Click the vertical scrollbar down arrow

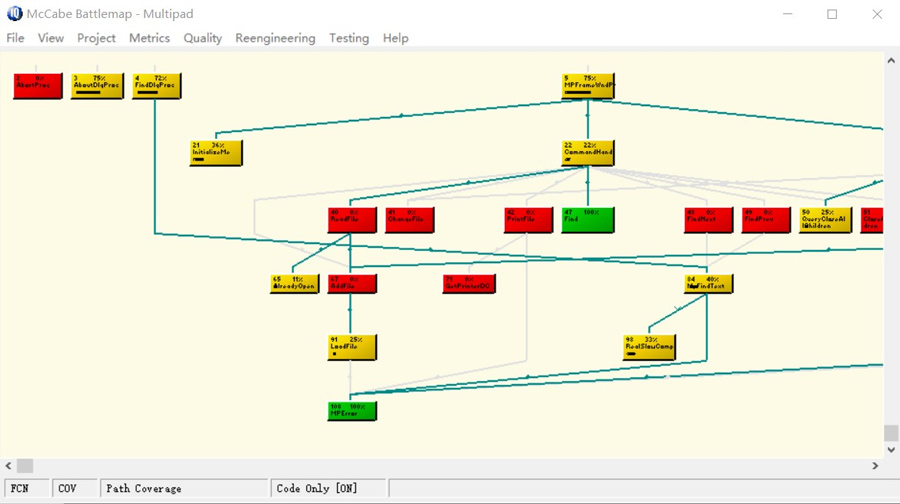point(891,450)
